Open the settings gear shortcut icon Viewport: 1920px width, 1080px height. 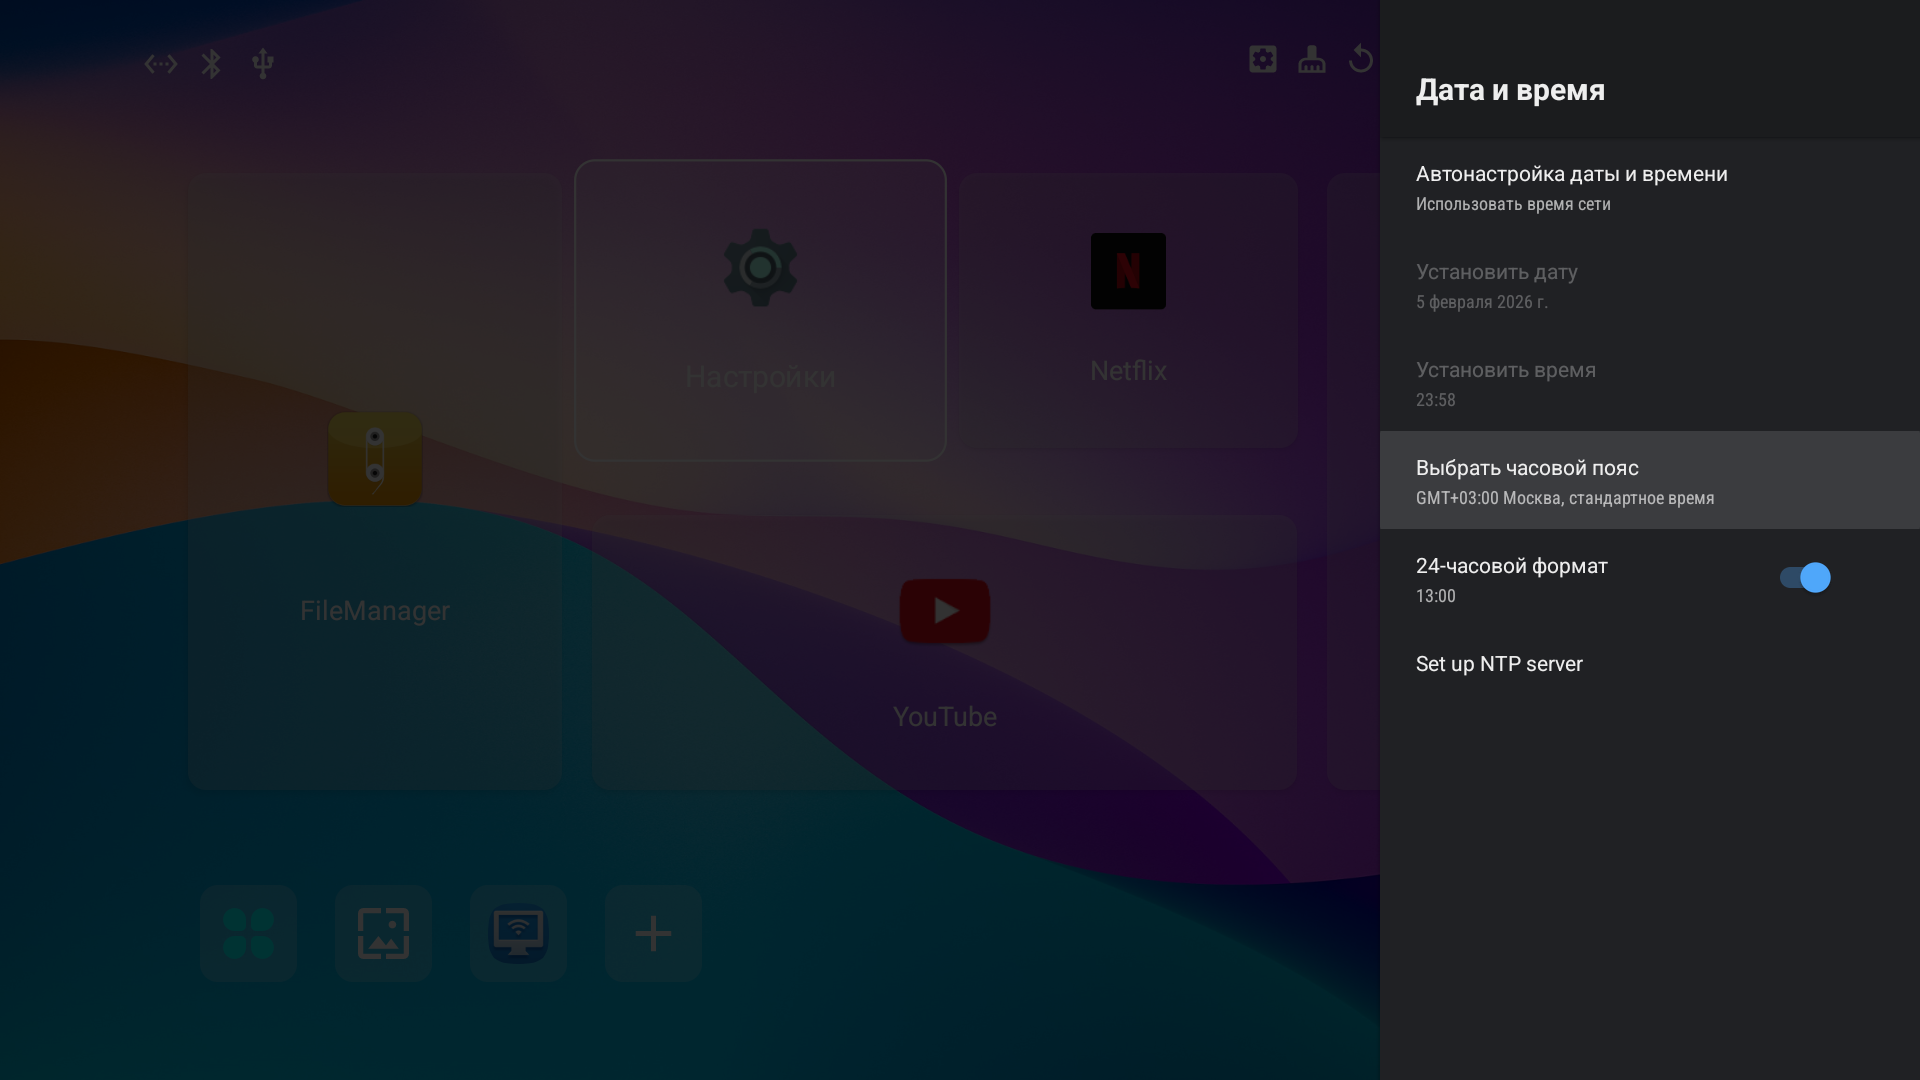point(1262,59)
